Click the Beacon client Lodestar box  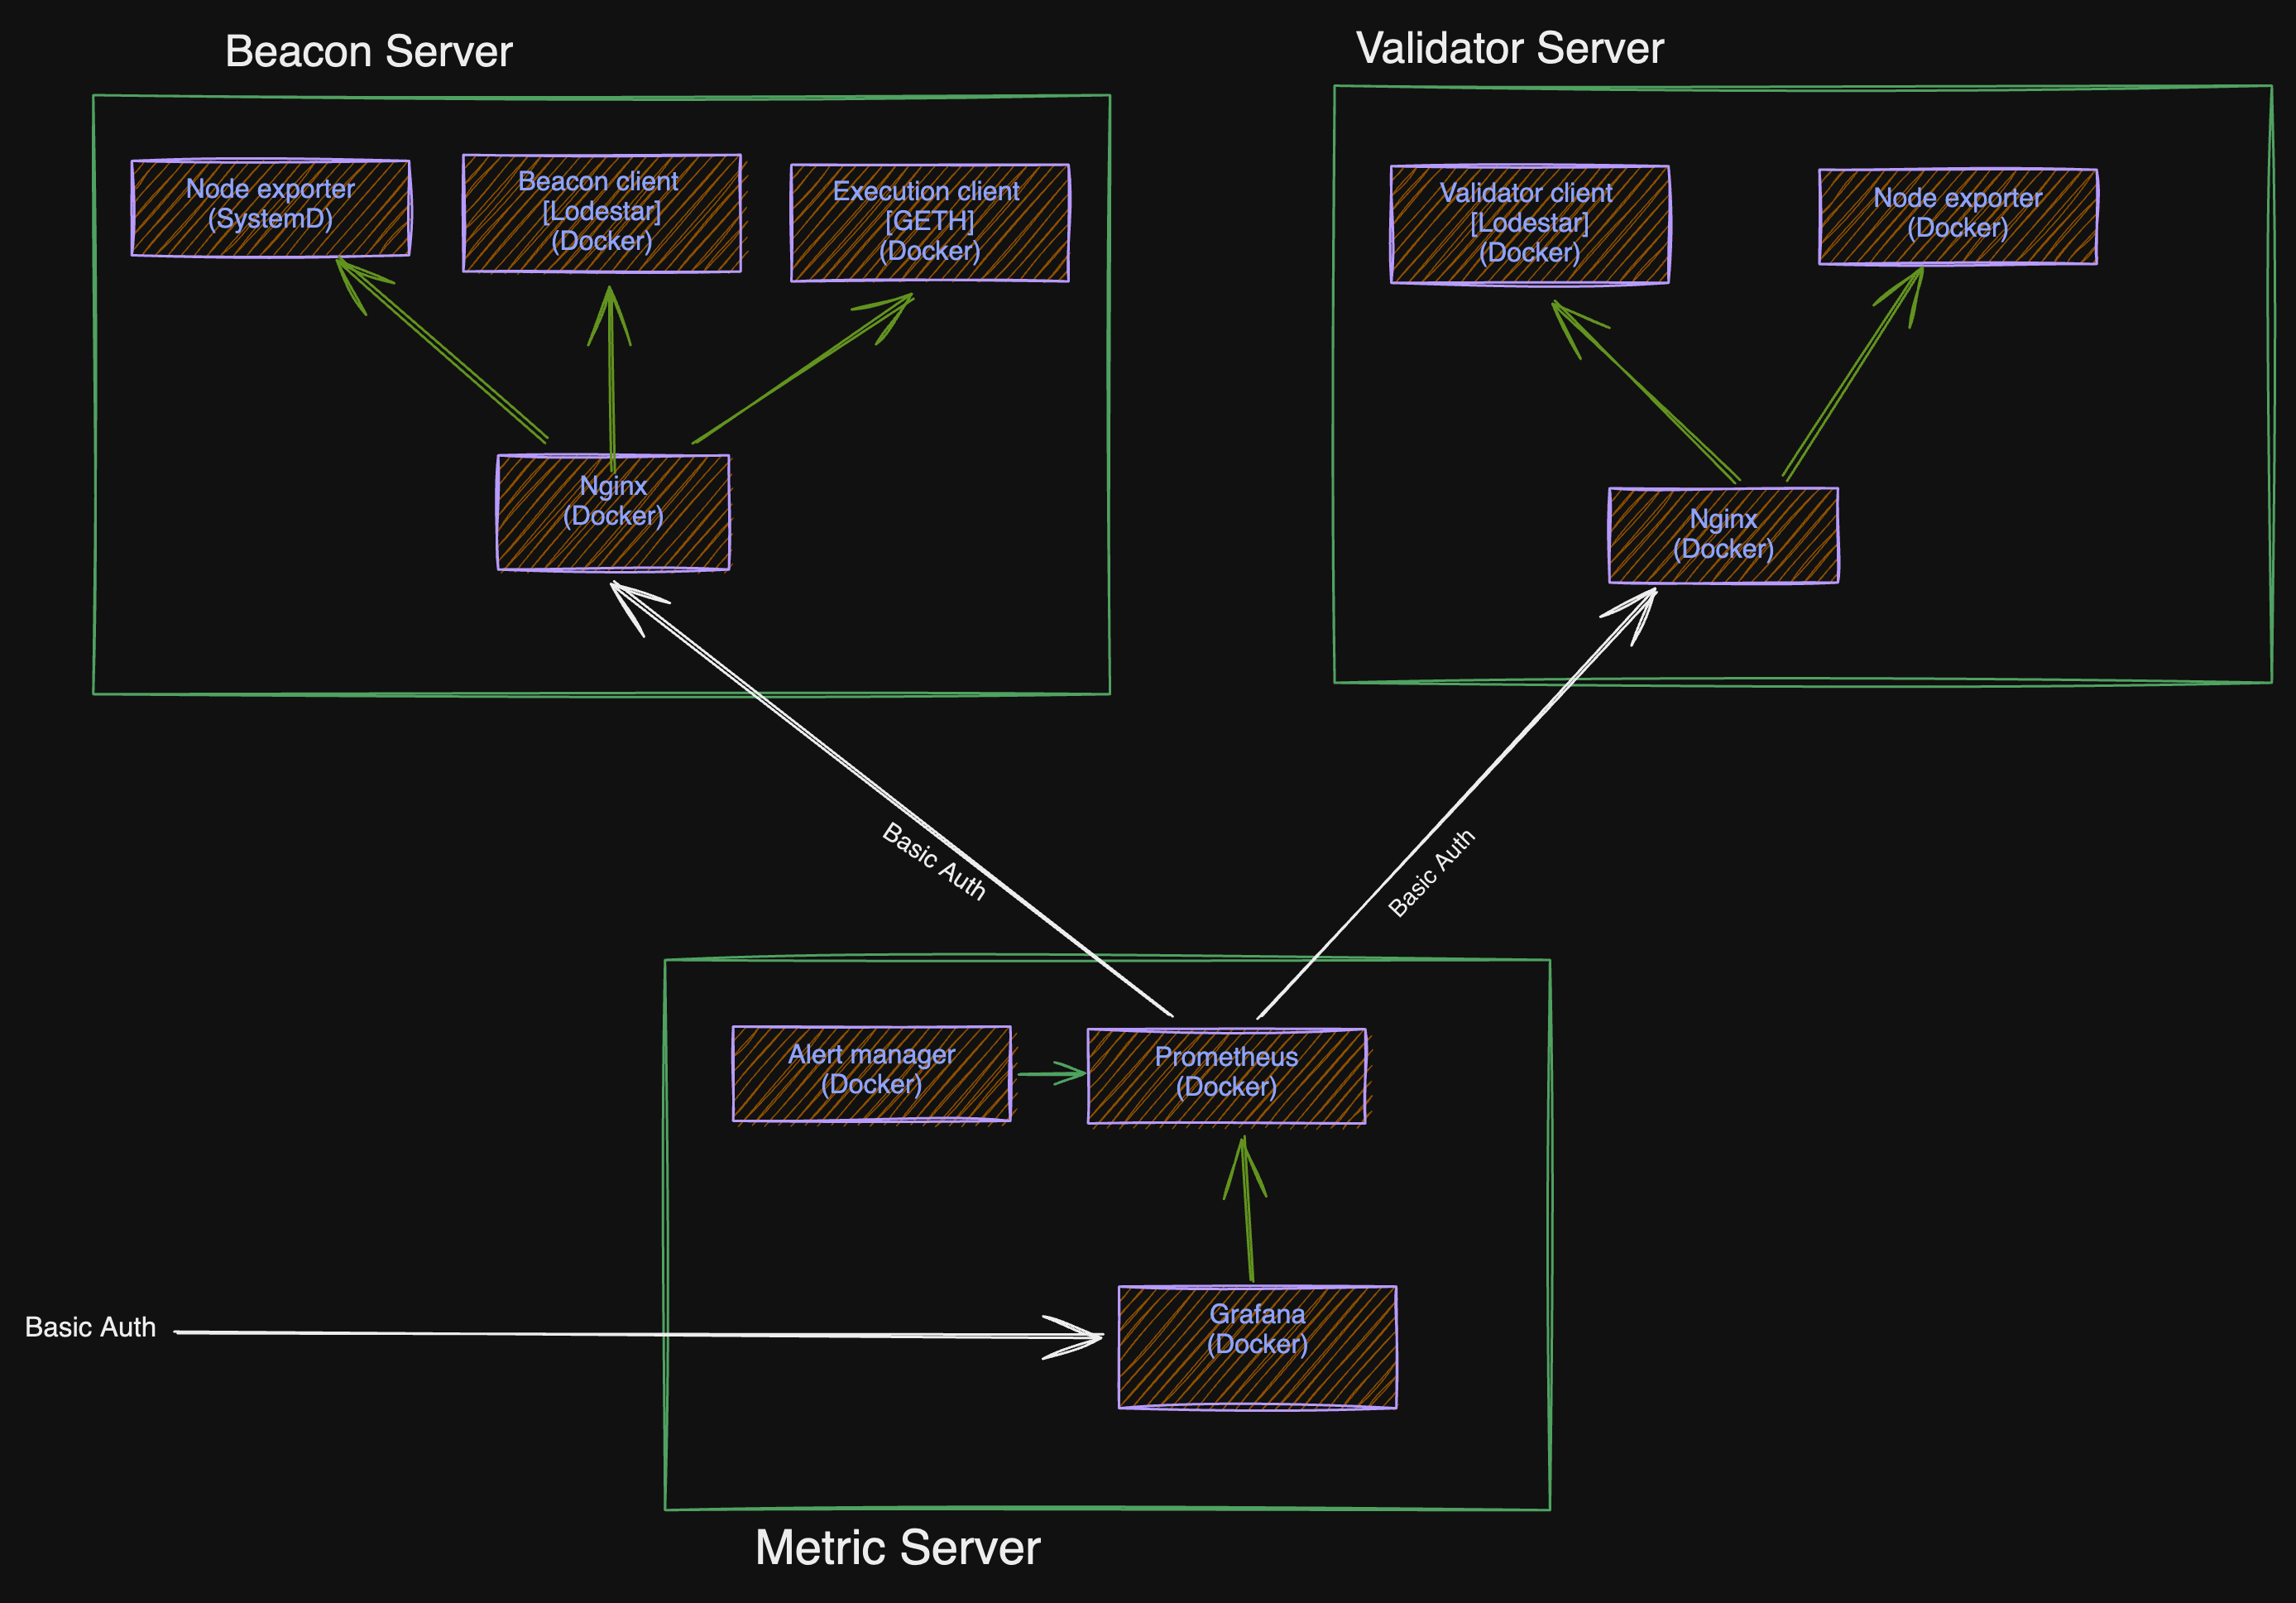[601, 213]
